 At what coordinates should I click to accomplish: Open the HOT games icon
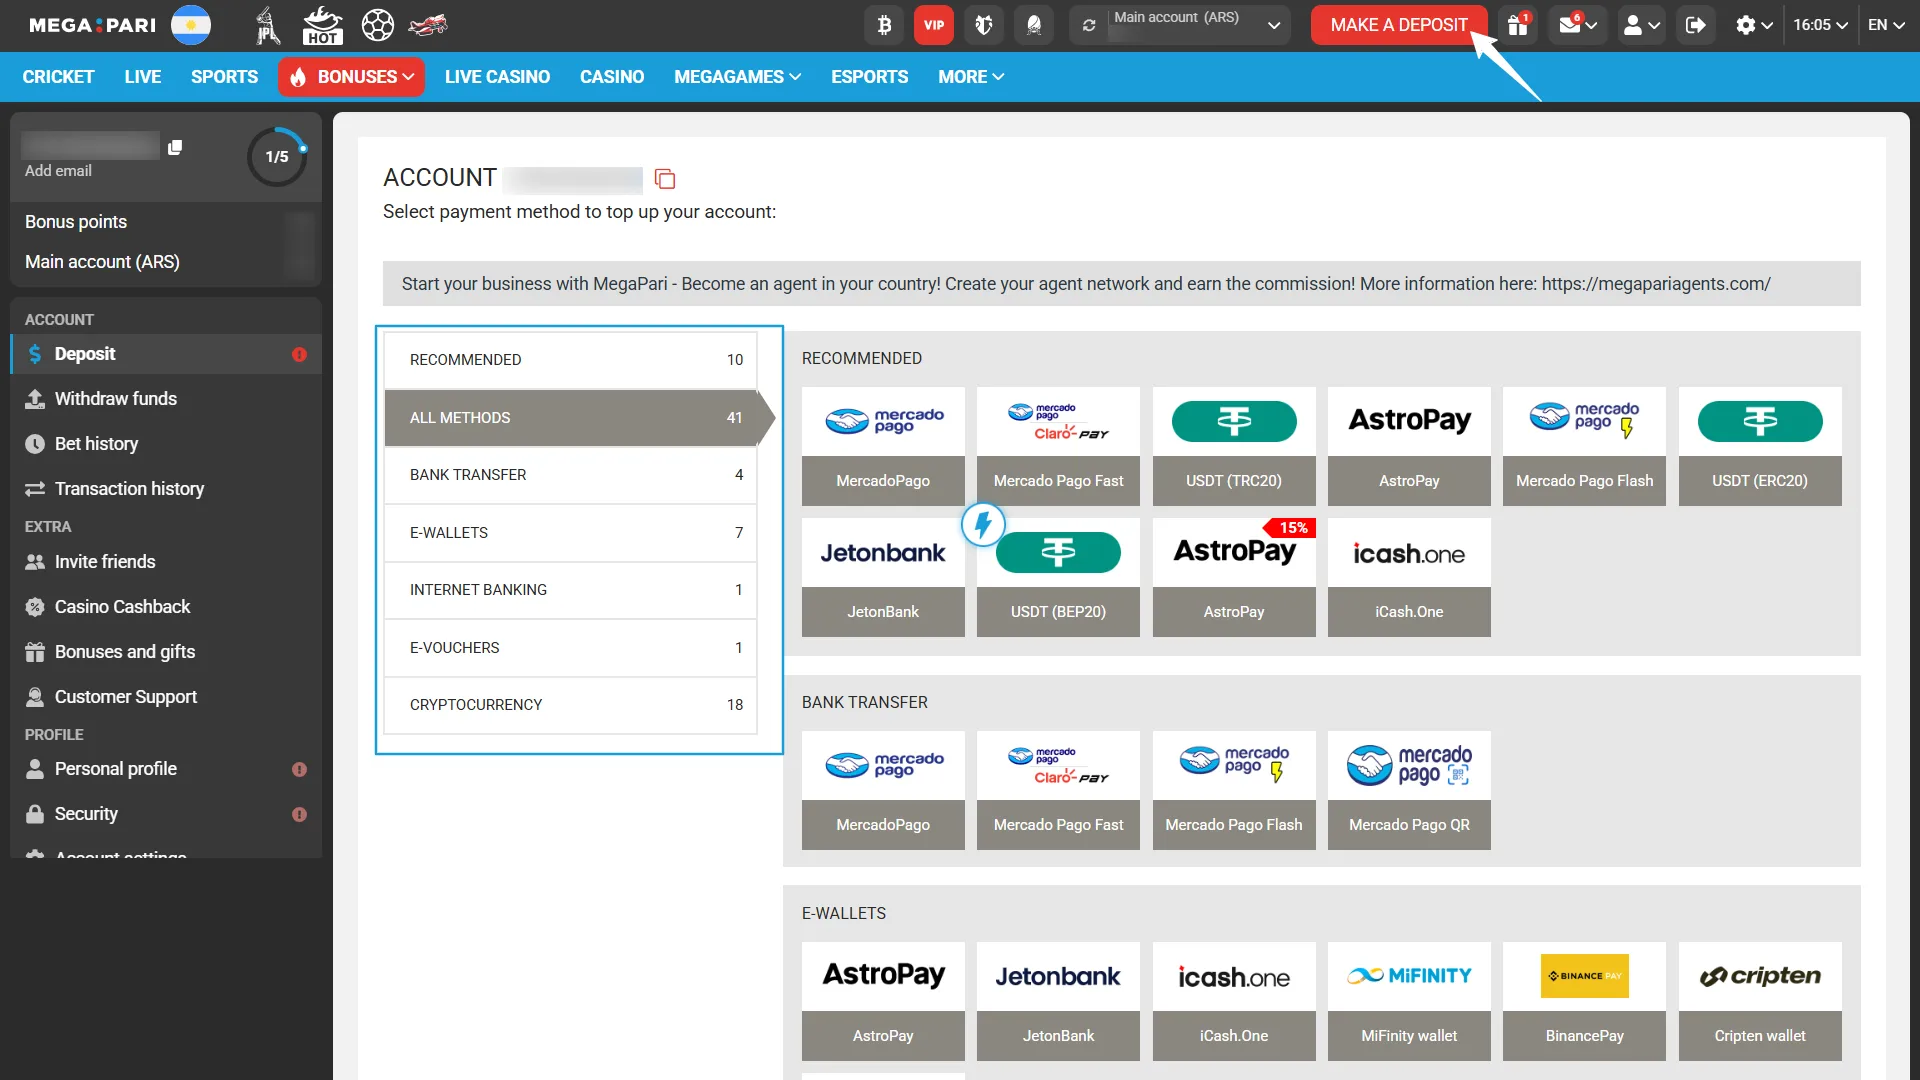pos(322,25)
